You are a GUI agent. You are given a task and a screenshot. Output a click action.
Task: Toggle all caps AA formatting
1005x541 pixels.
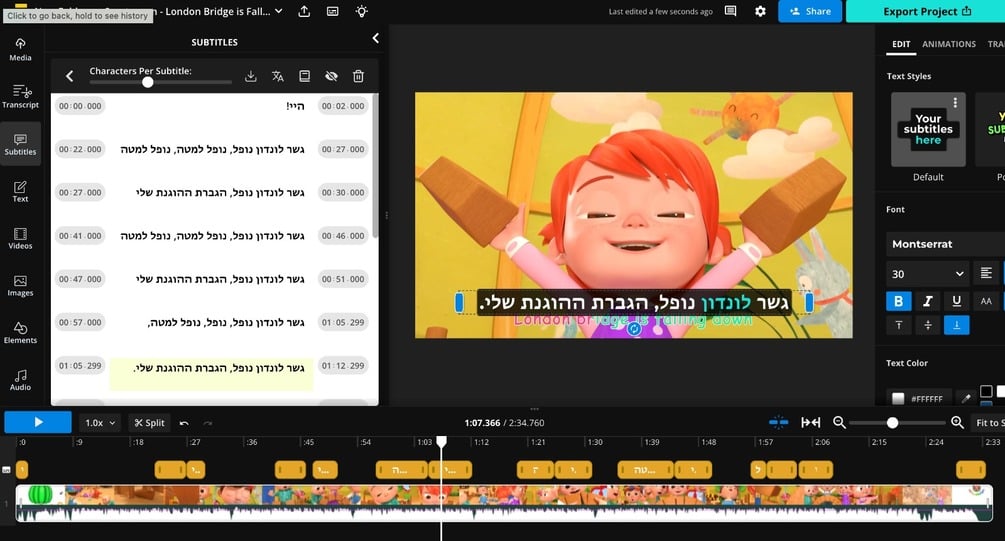point(986,301)
